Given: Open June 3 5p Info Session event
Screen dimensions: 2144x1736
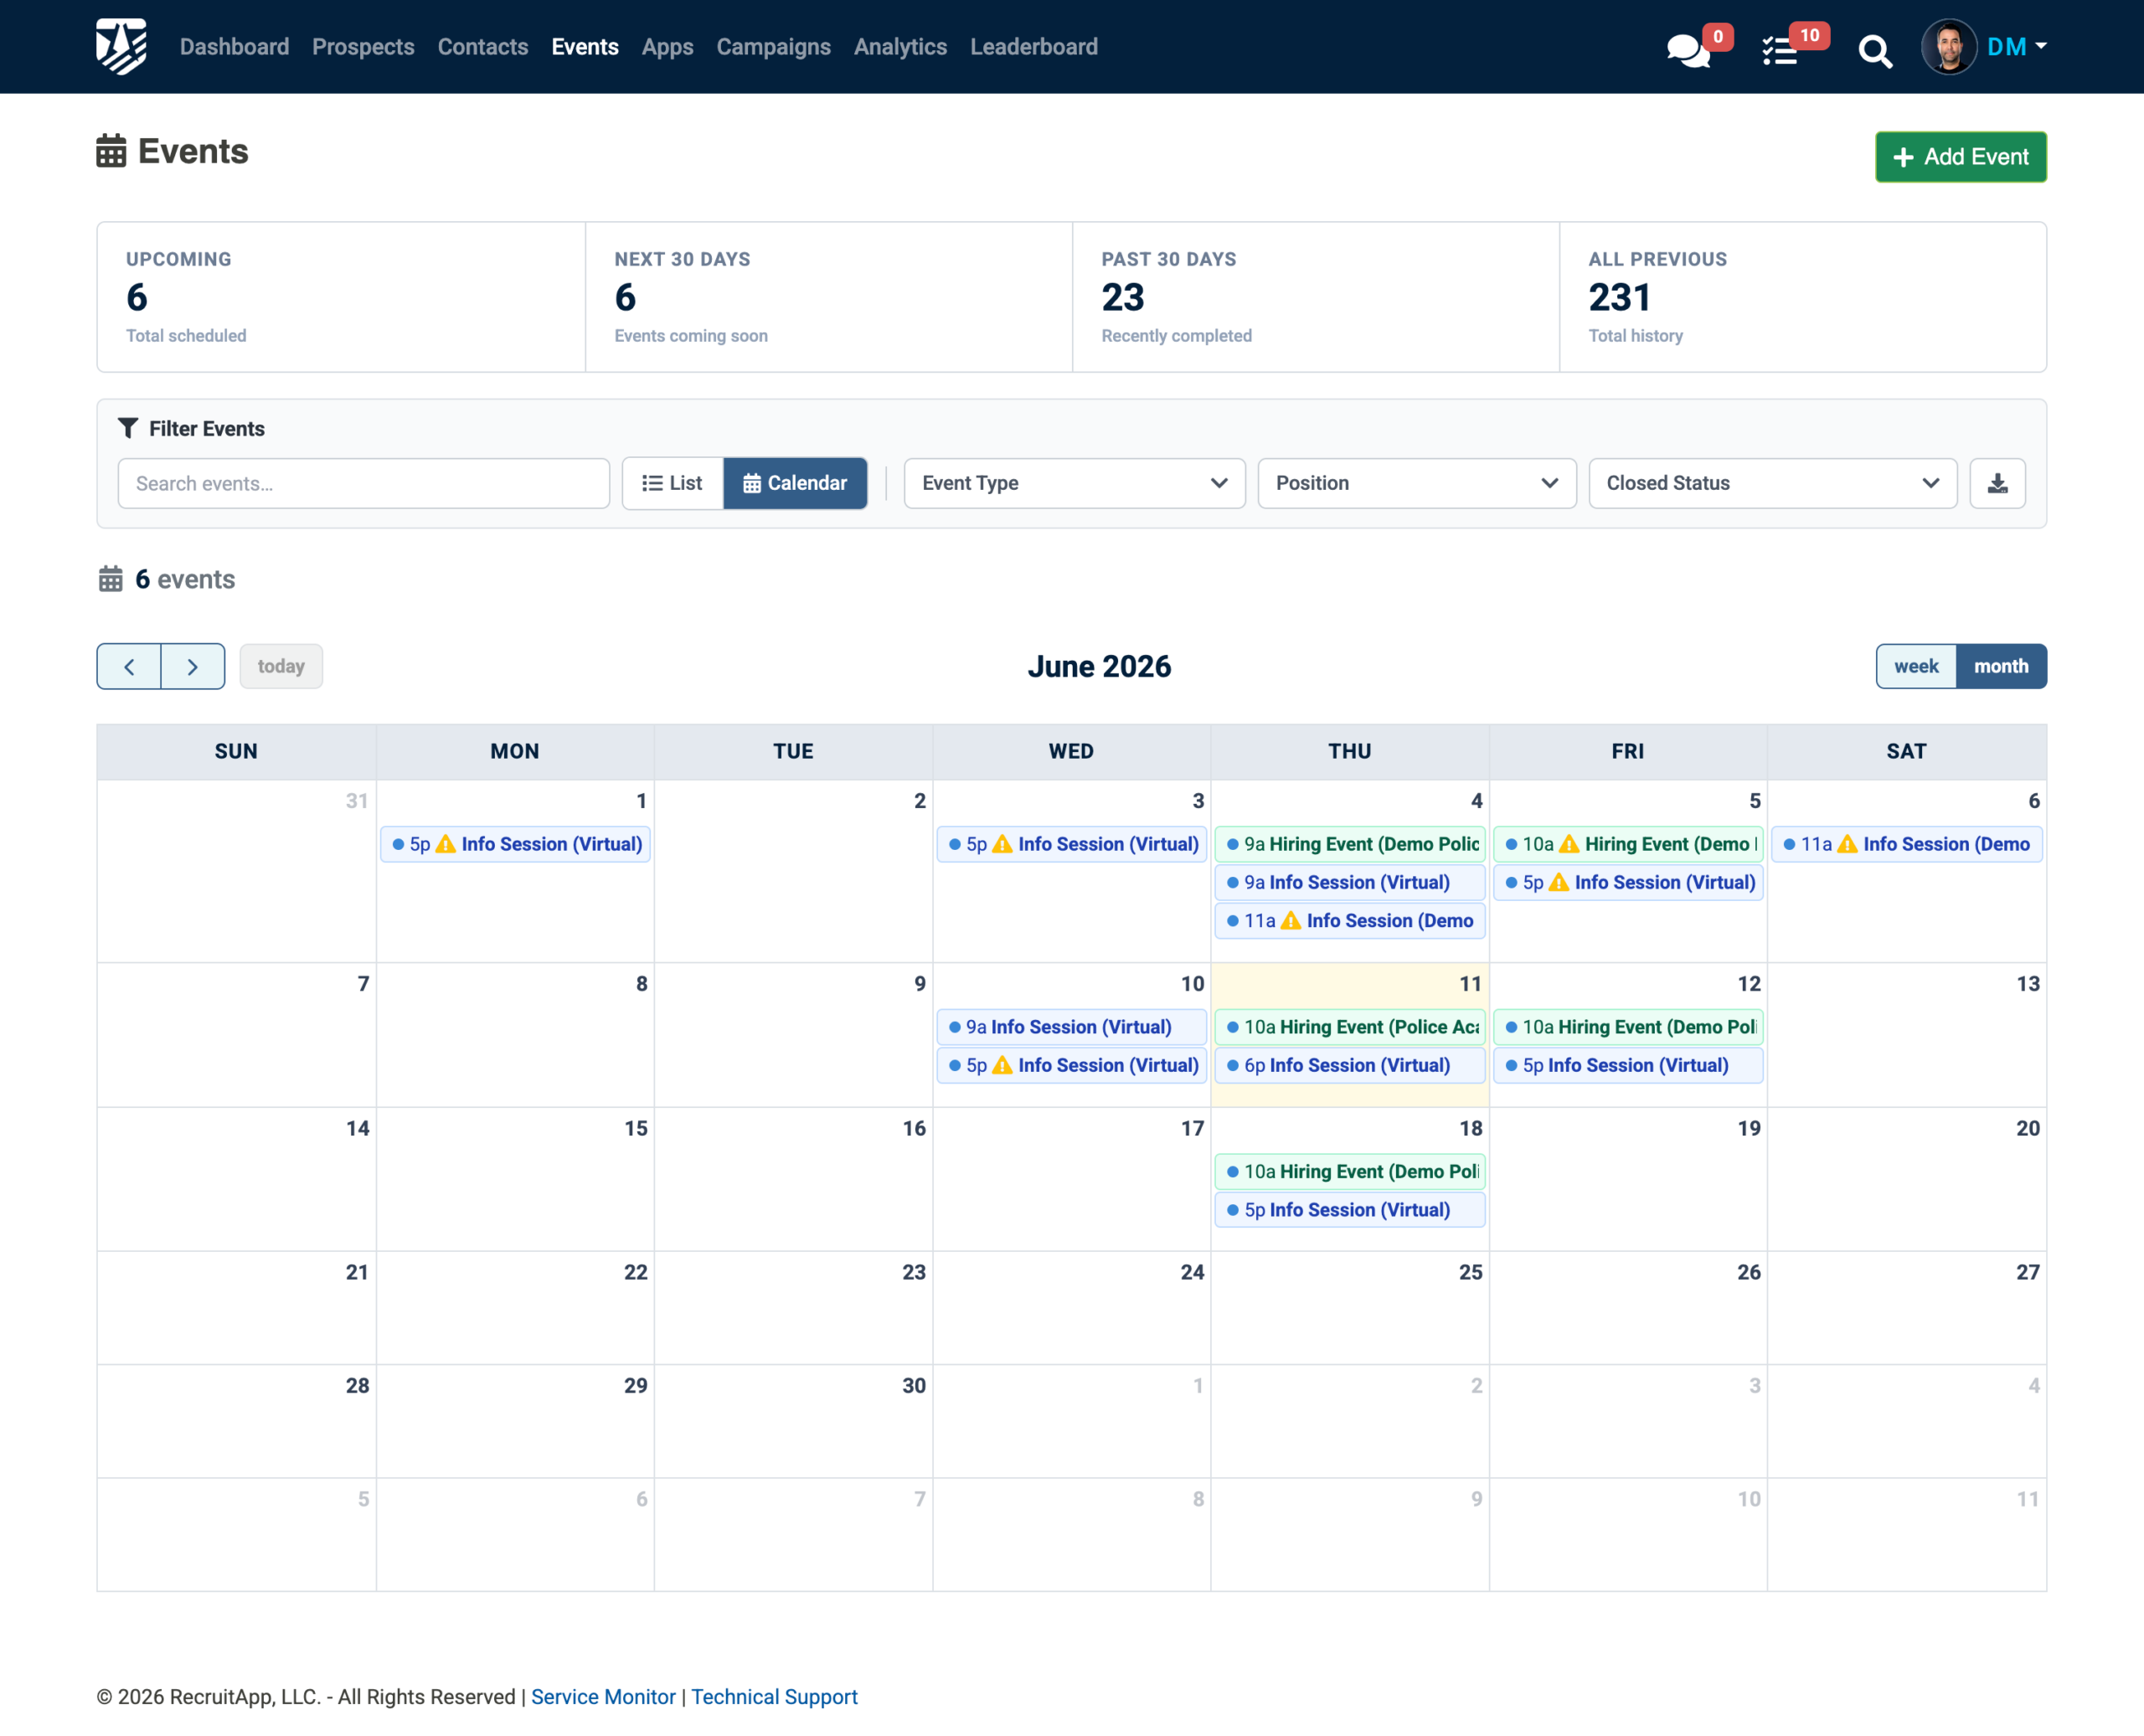Looking at the screenshot, I should coord(1071,844).
